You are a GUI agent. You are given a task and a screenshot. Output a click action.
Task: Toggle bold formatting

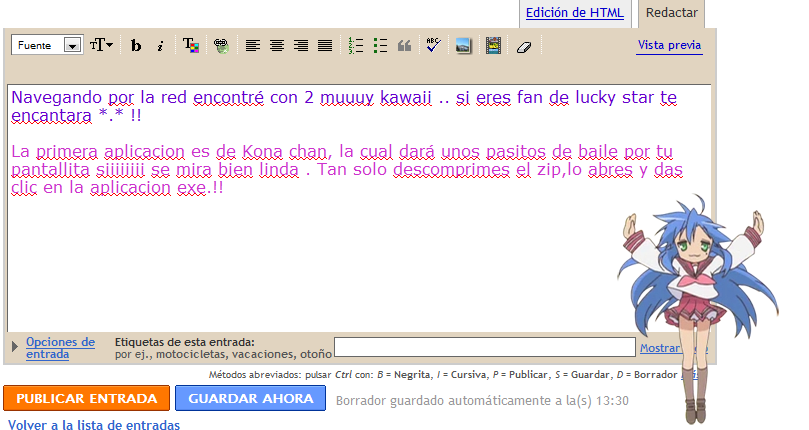136,46
